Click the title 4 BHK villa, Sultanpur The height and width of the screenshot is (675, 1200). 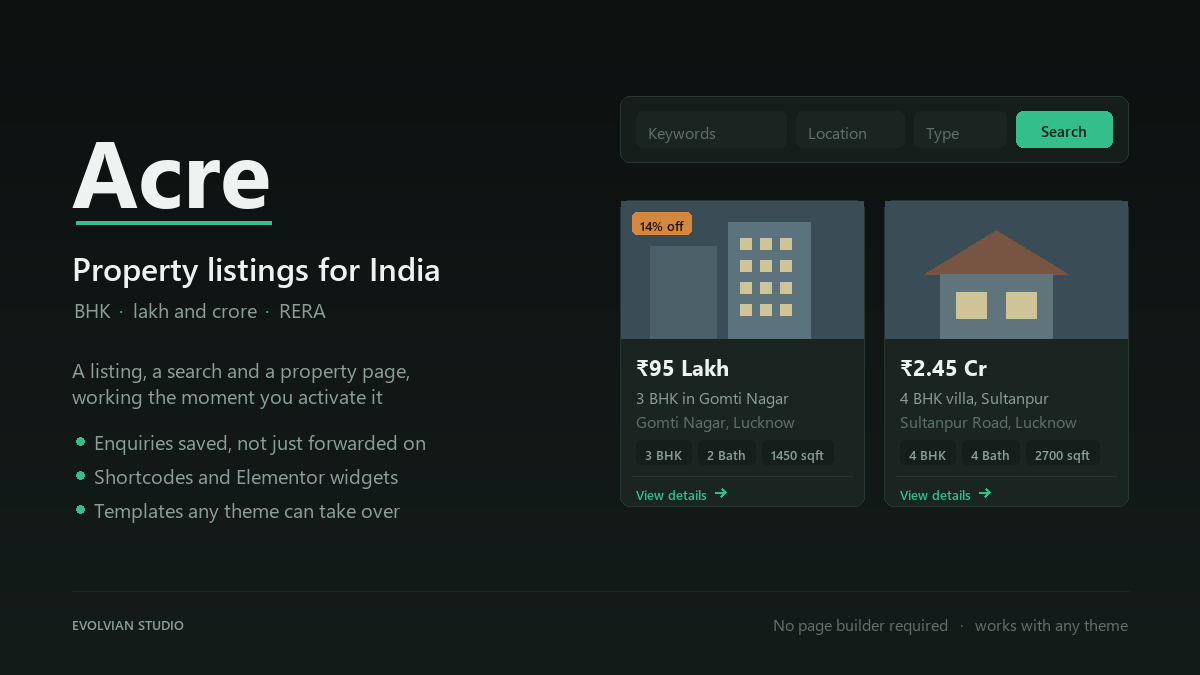point(974,398)
